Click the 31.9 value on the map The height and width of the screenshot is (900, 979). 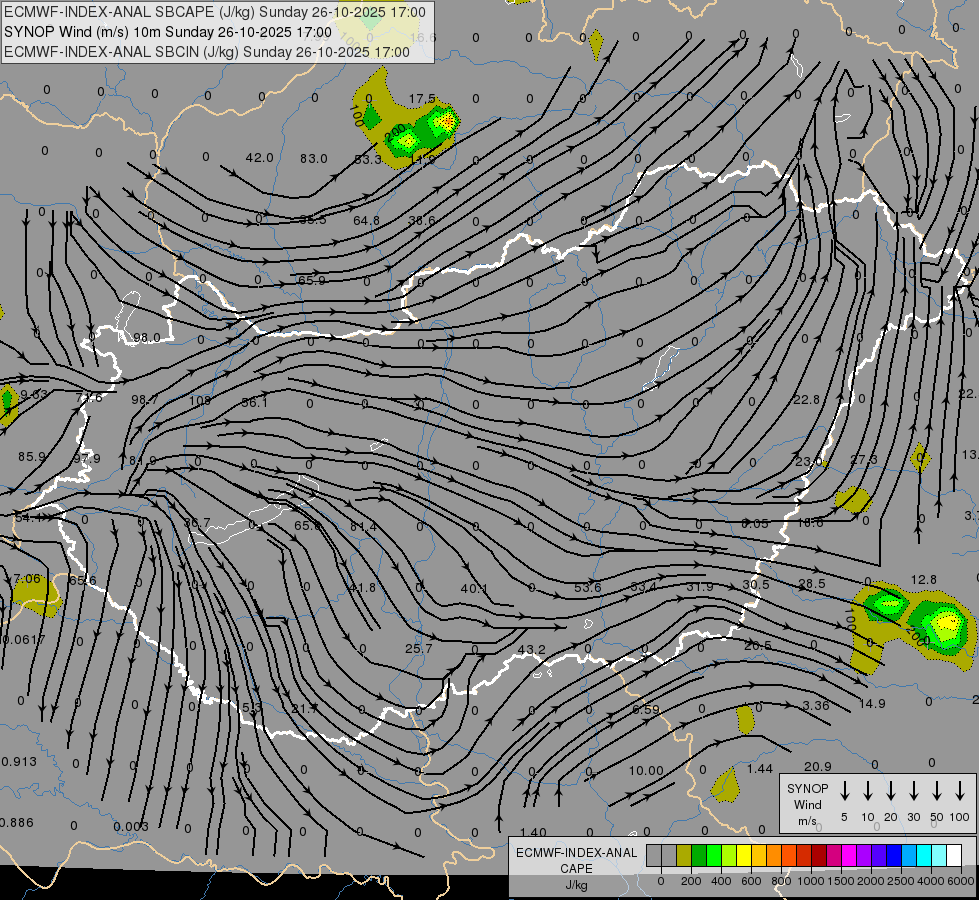pyautogui.click(x=699, y=586)
